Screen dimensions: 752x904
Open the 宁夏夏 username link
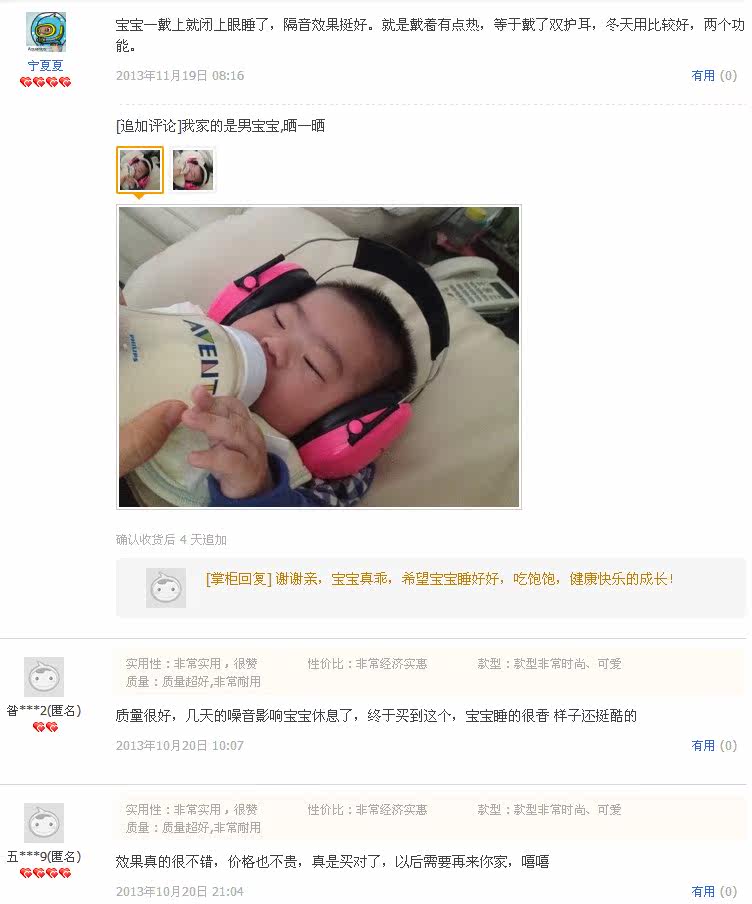point(46,66)
